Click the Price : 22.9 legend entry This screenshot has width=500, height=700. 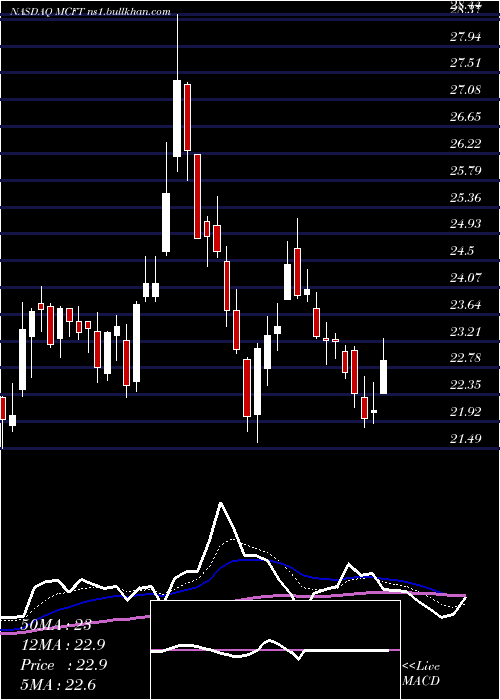[63, 665]
